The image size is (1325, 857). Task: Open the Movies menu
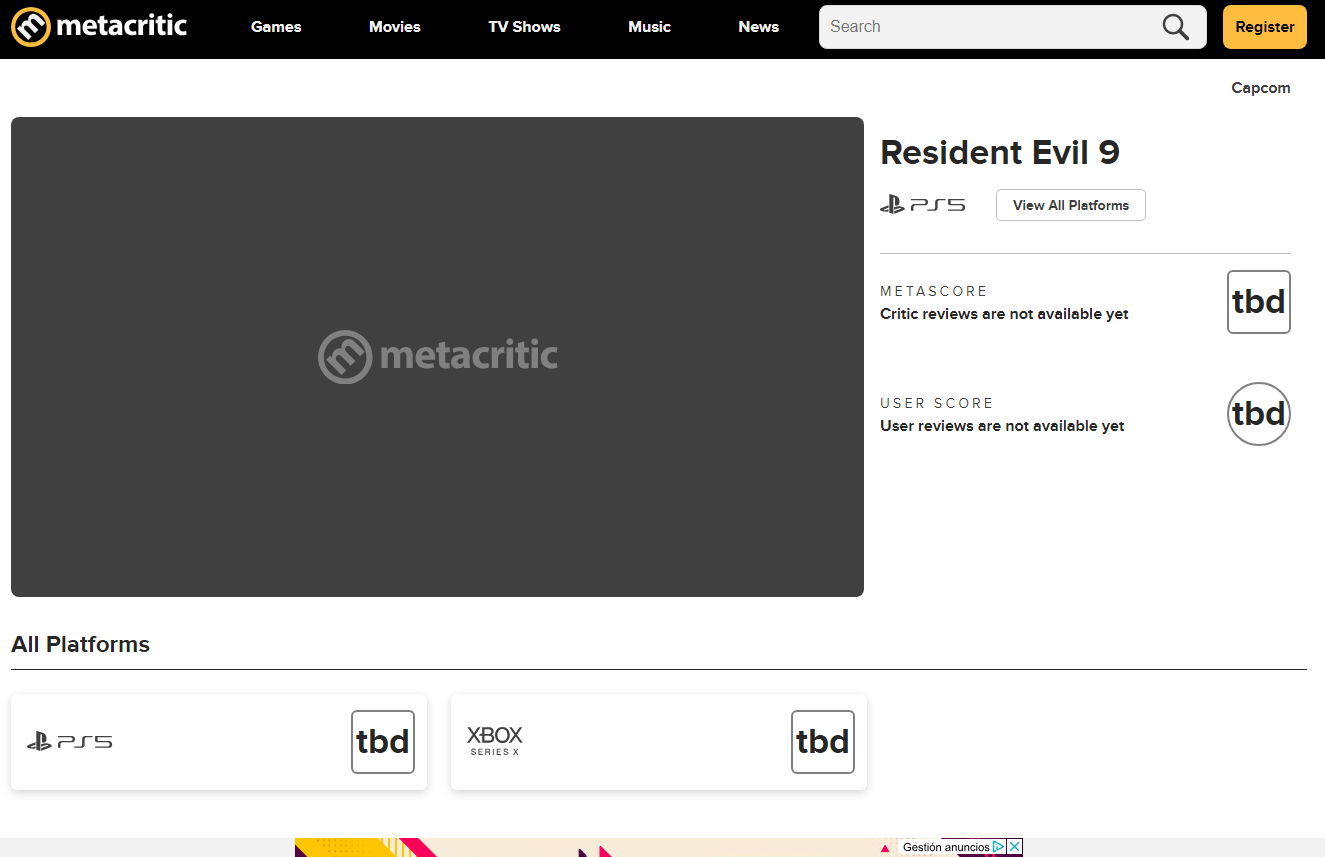pos(395,27)
